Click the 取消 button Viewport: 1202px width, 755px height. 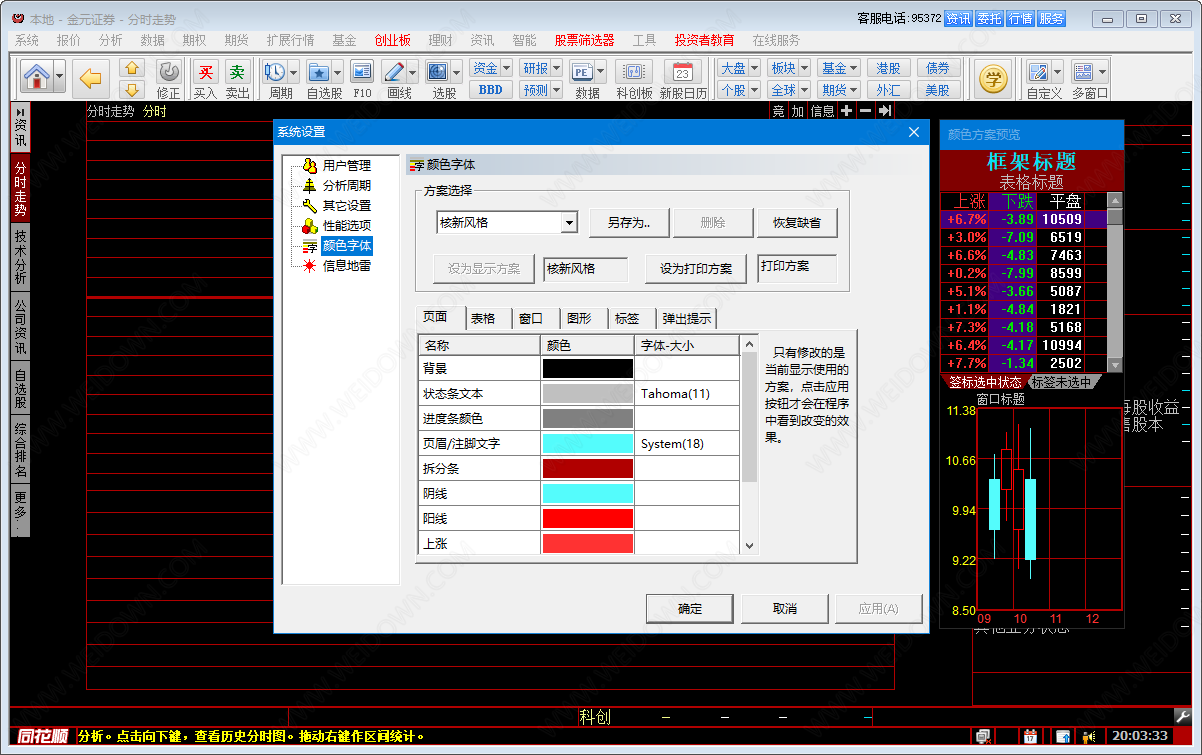tap(785, 608)
